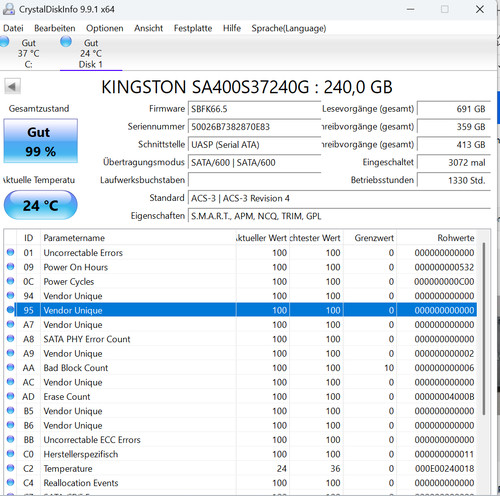Select the AA Bad Block Count row
Screen dimensions: 500x496
point(241,368)
